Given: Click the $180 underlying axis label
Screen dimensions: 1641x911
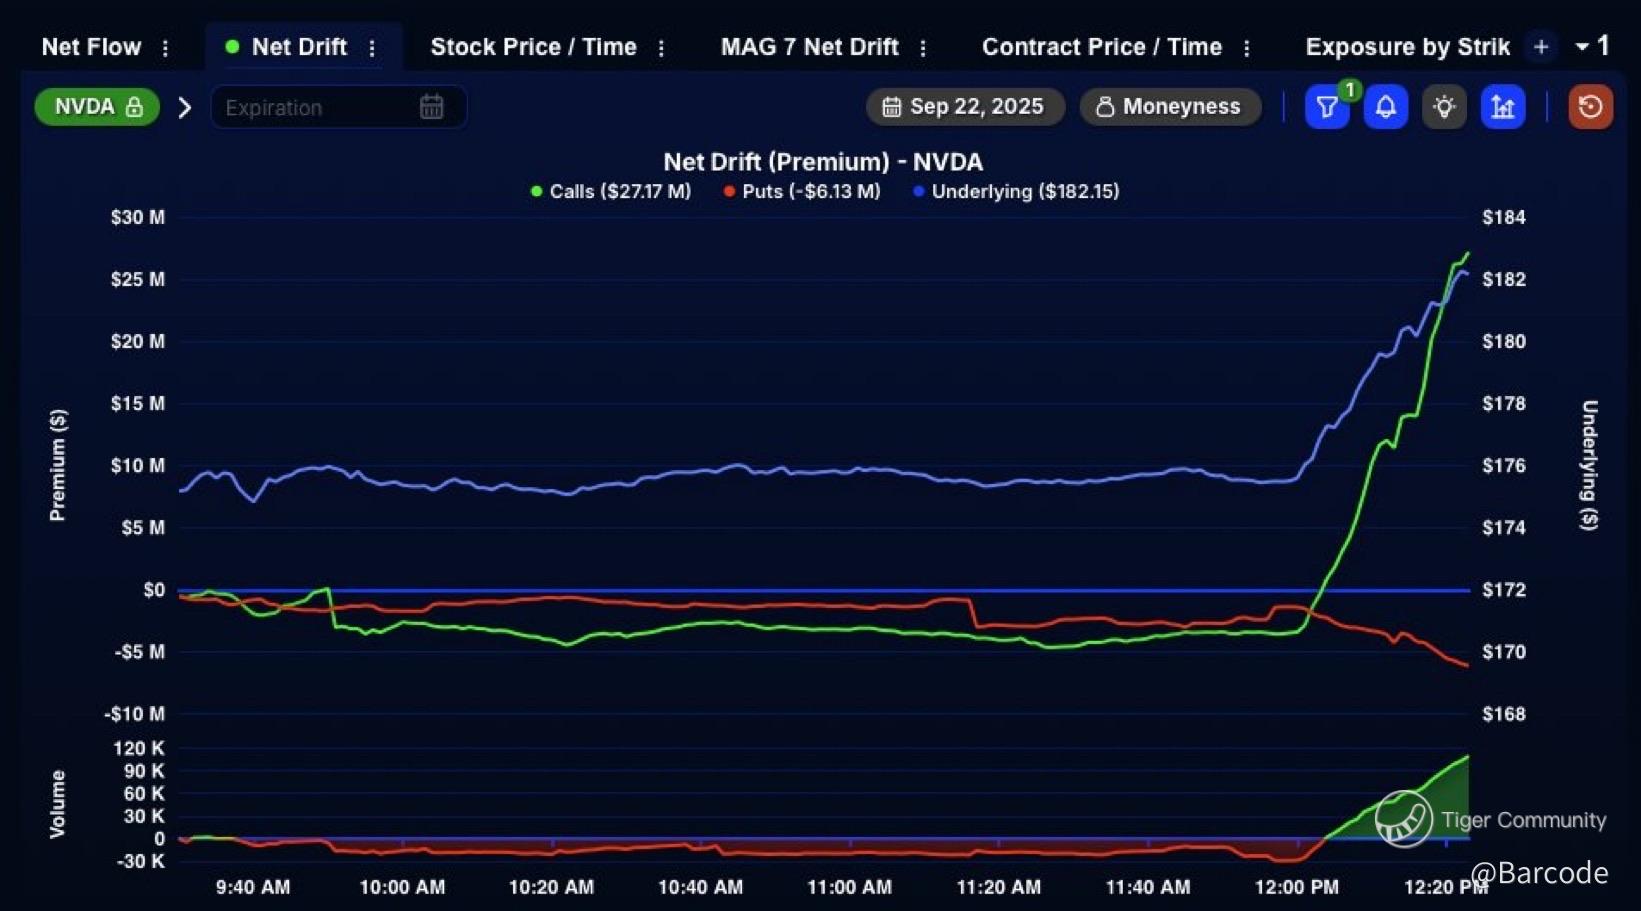Looking at the screenshot, I should 1504,341.
